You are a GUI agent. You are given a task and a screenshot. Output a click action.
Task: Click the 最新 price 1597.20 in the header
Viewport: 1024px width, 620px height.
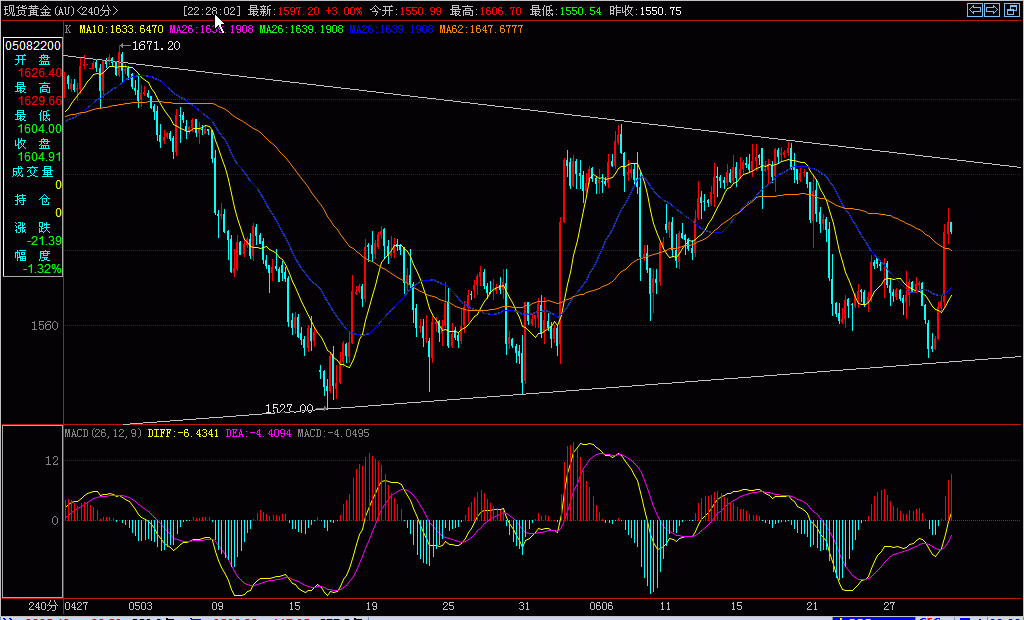300,11
